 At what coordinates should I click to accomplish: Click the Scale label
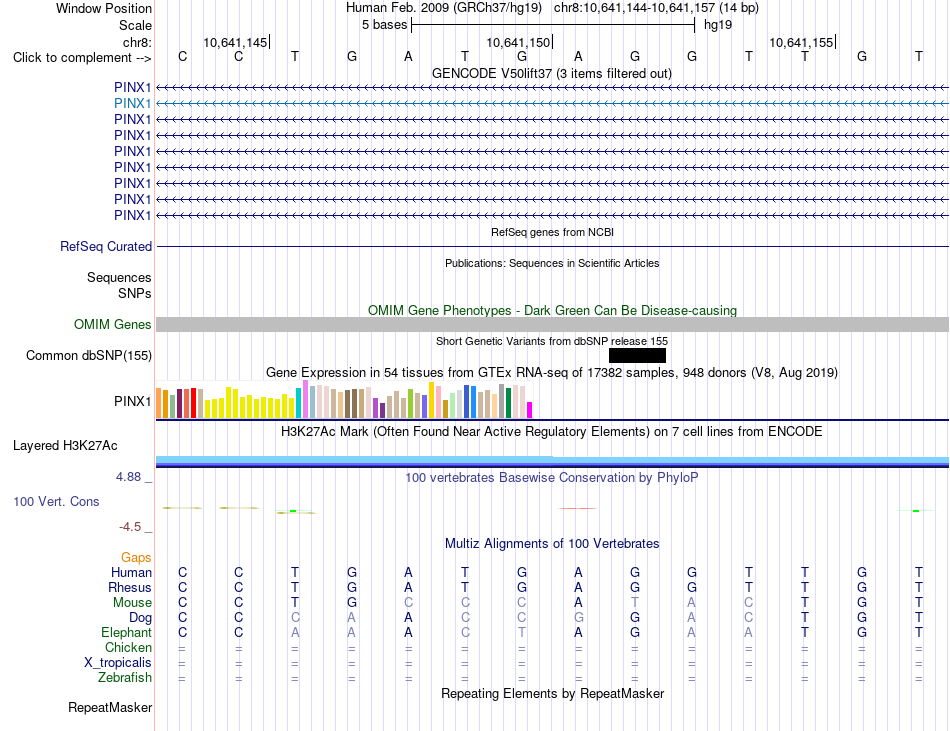pyautogui.click(x=135, y=25)
